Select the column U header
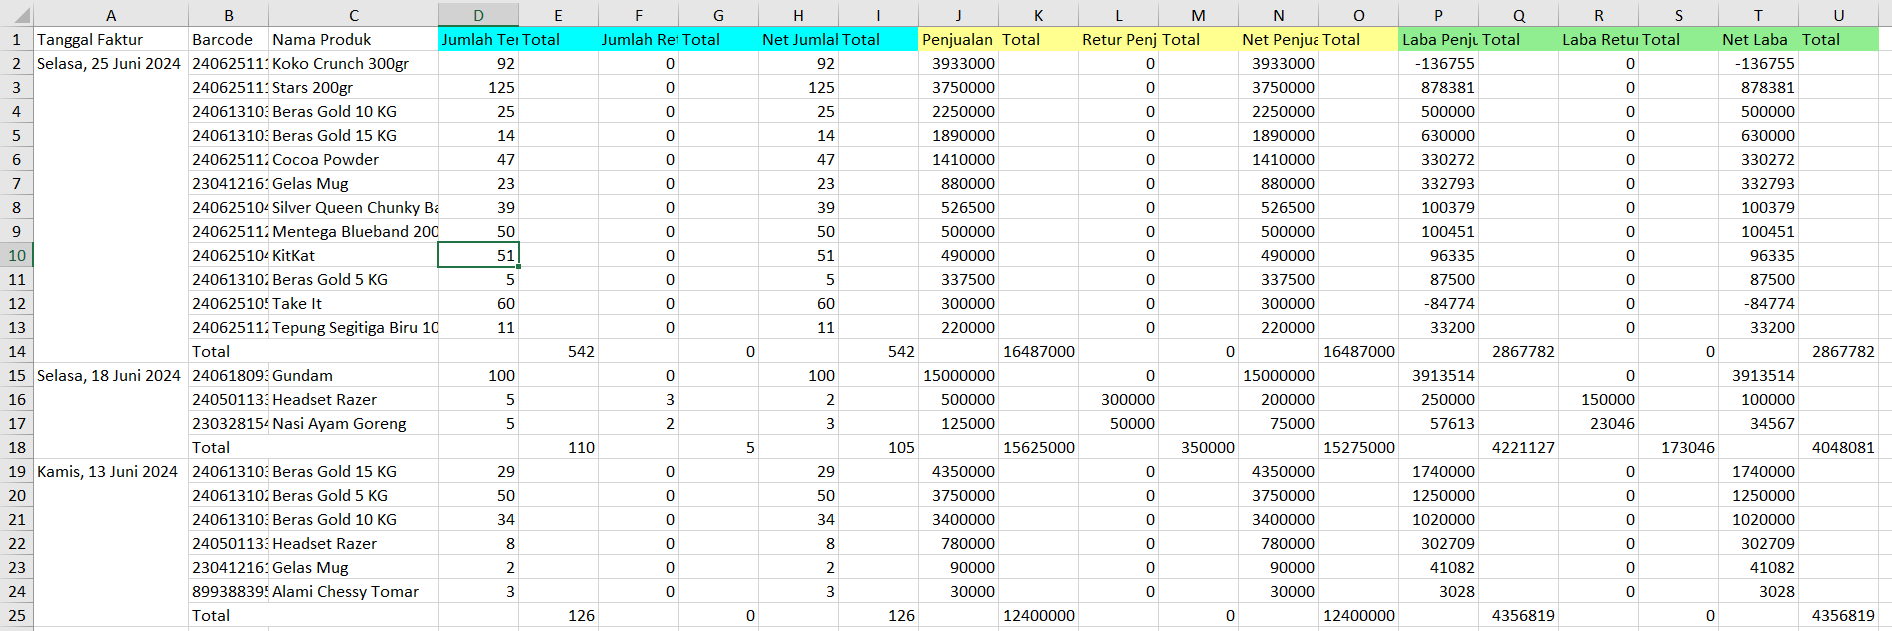The height and width of the screenshot is (631, 1892). tap(1838, 15)
